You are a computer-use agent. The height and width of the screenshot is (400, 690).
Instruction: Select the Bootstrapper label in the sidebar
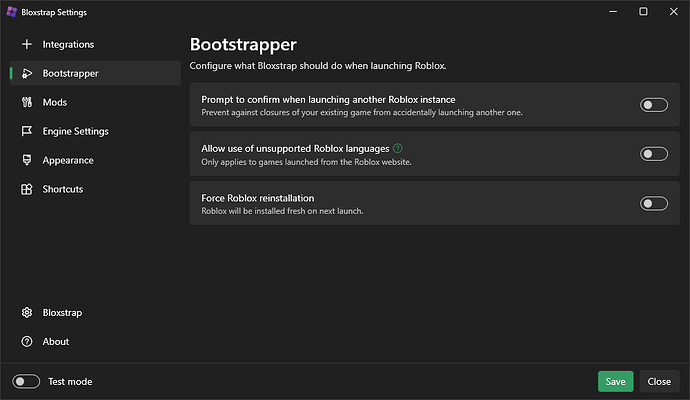click(x=70, y=73)
